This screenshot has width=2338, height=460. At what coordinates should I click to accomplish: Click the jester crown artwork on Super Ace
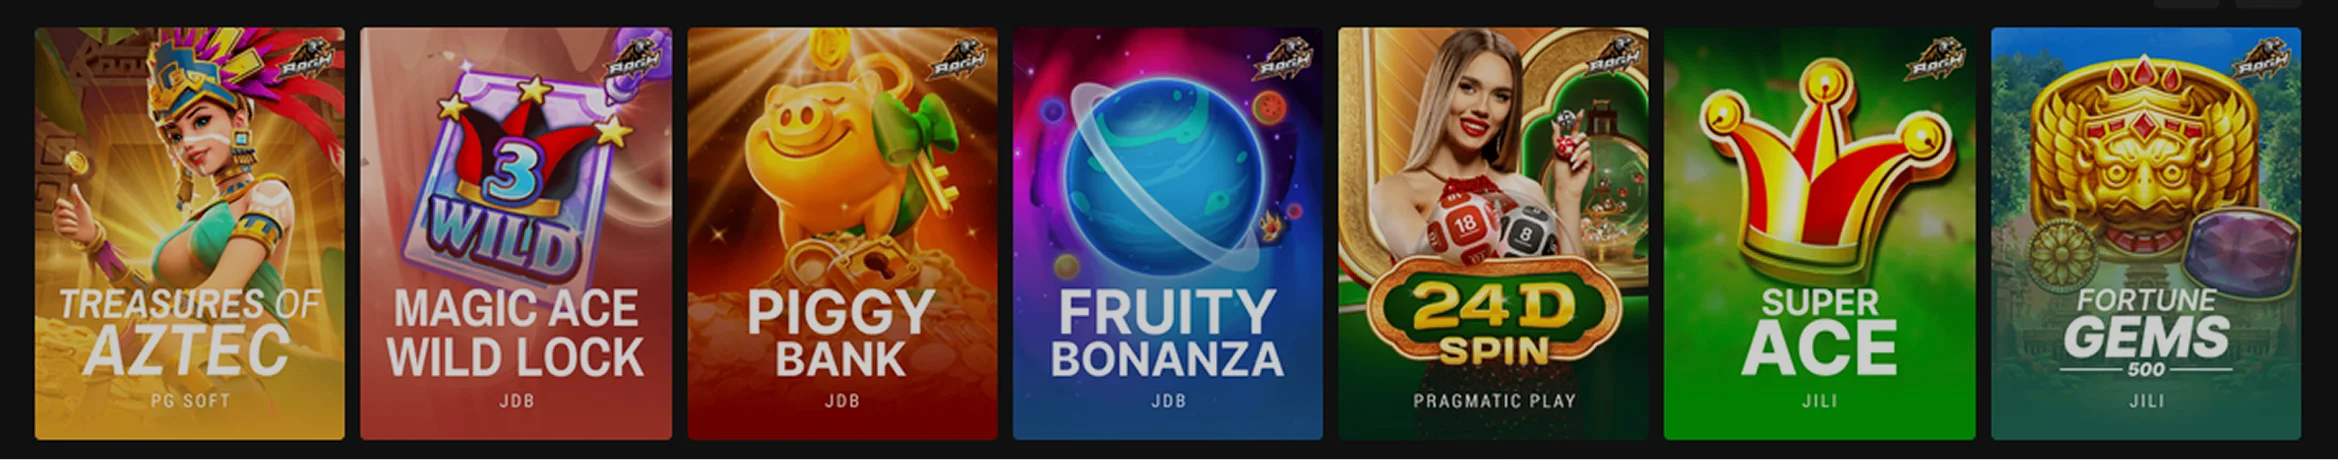pyautogui.click(x=1825, y=175)
